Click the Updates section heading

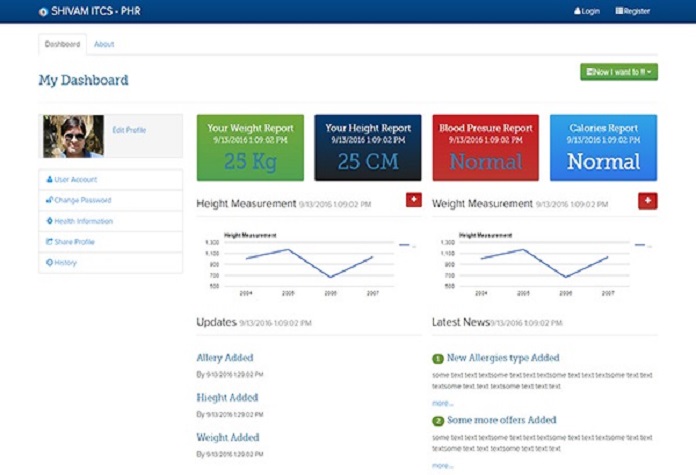[x=216, y=322]
